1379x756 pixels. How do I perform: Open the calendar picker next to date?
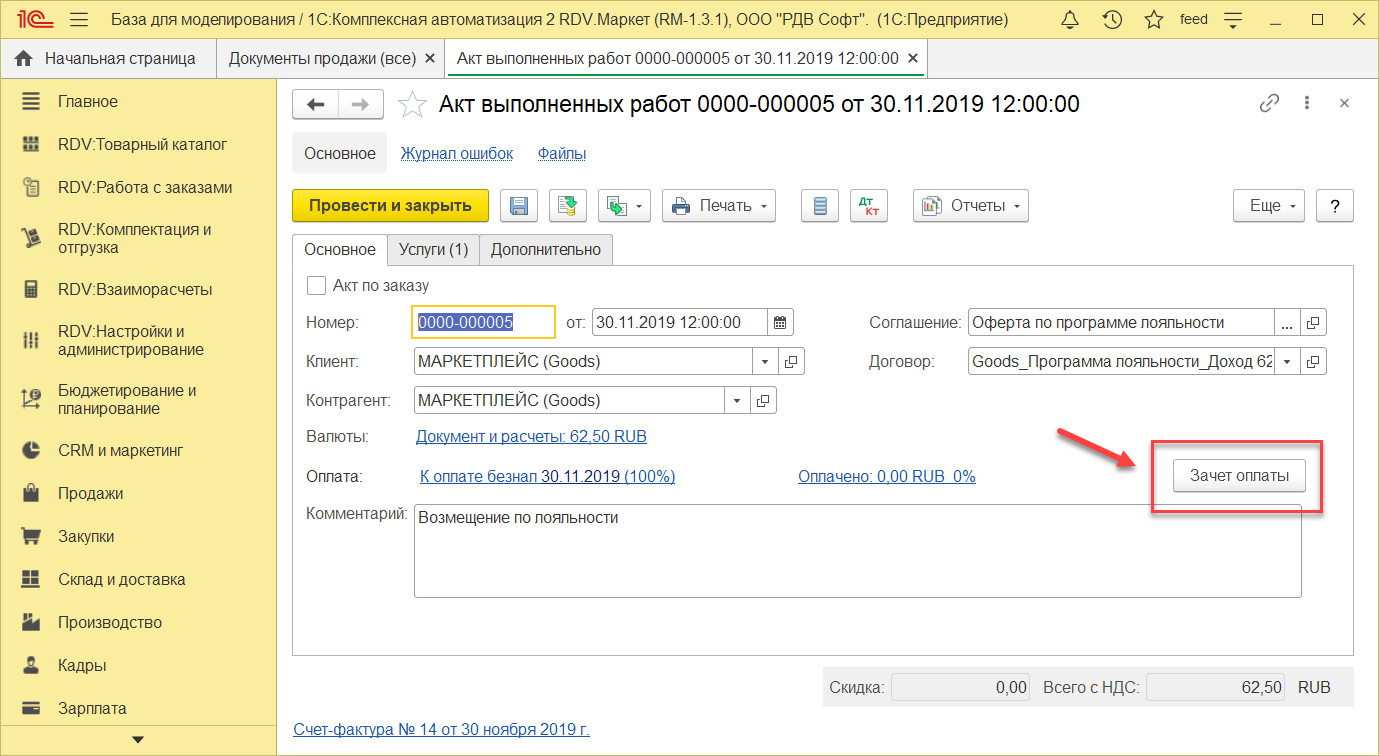pyautogui.click(x=781, y=322)
